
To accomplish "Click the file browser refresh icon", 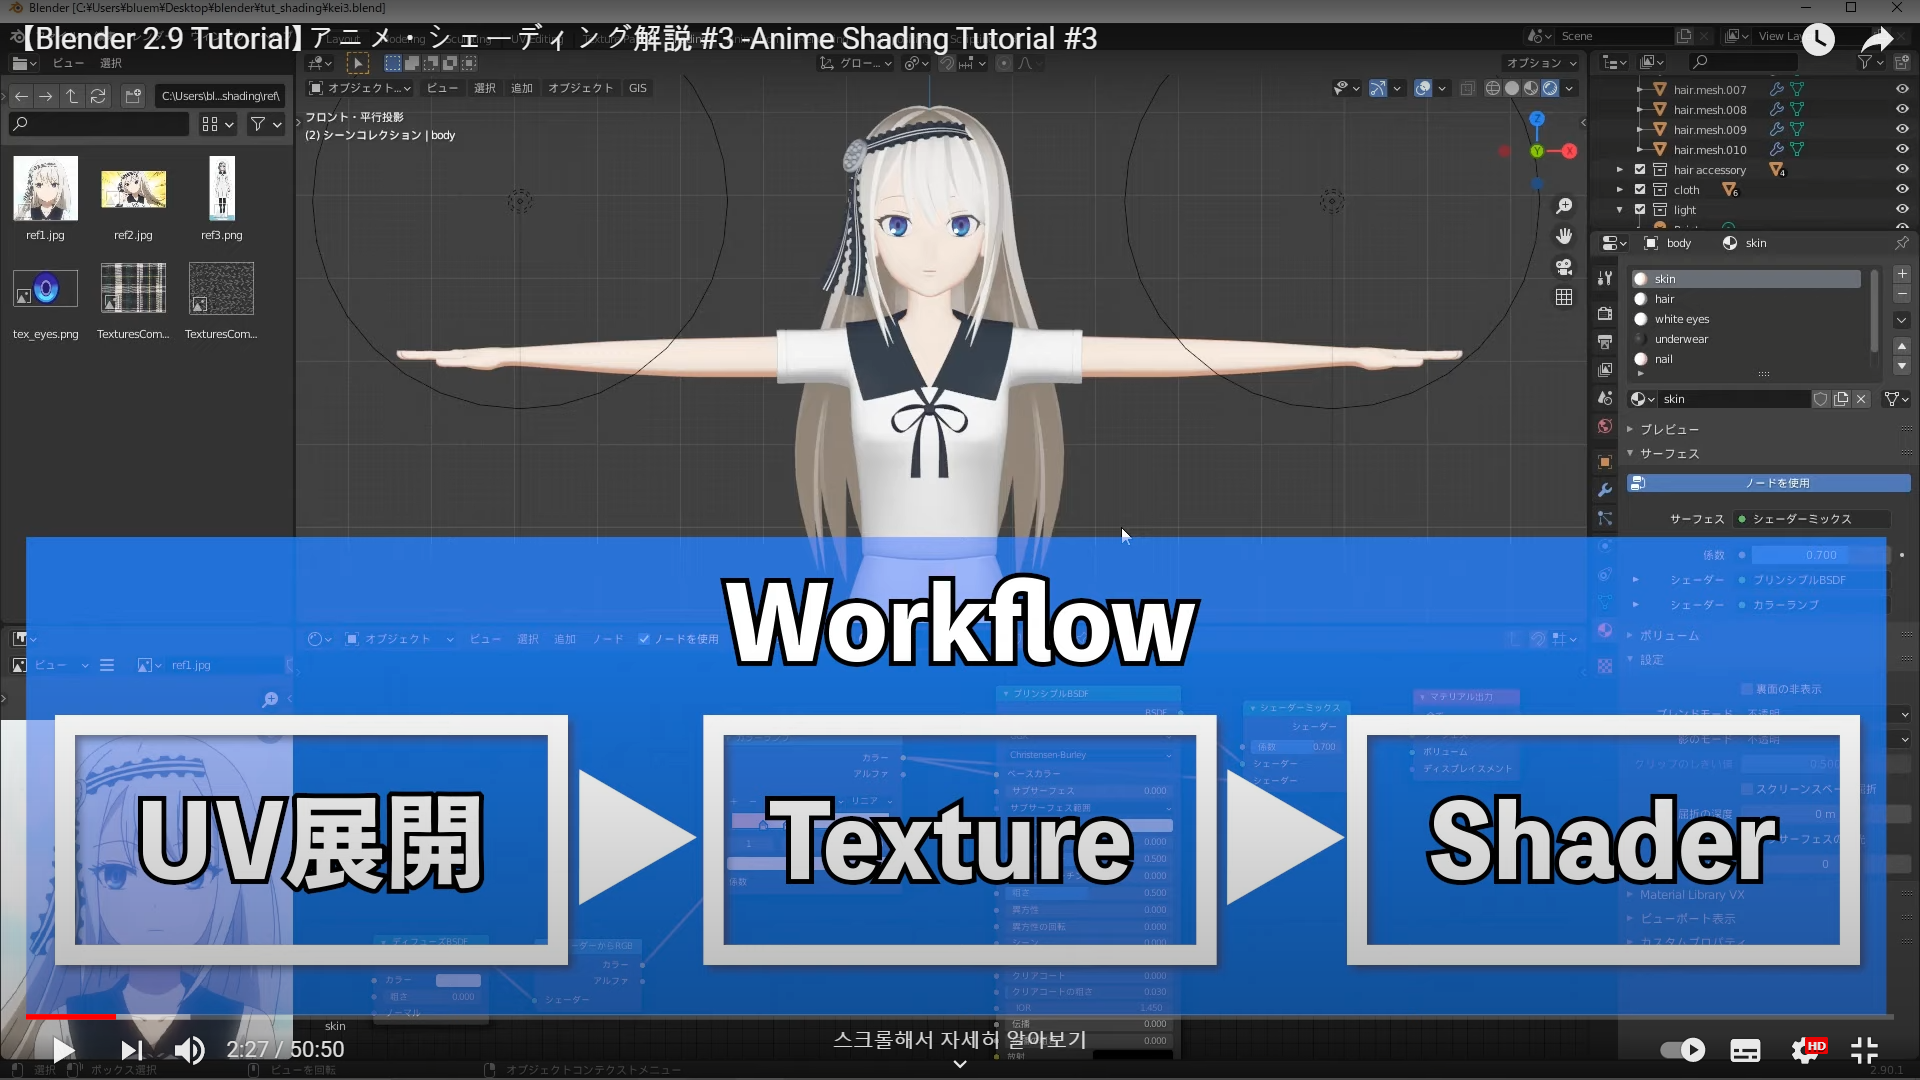I will point(98,96).
